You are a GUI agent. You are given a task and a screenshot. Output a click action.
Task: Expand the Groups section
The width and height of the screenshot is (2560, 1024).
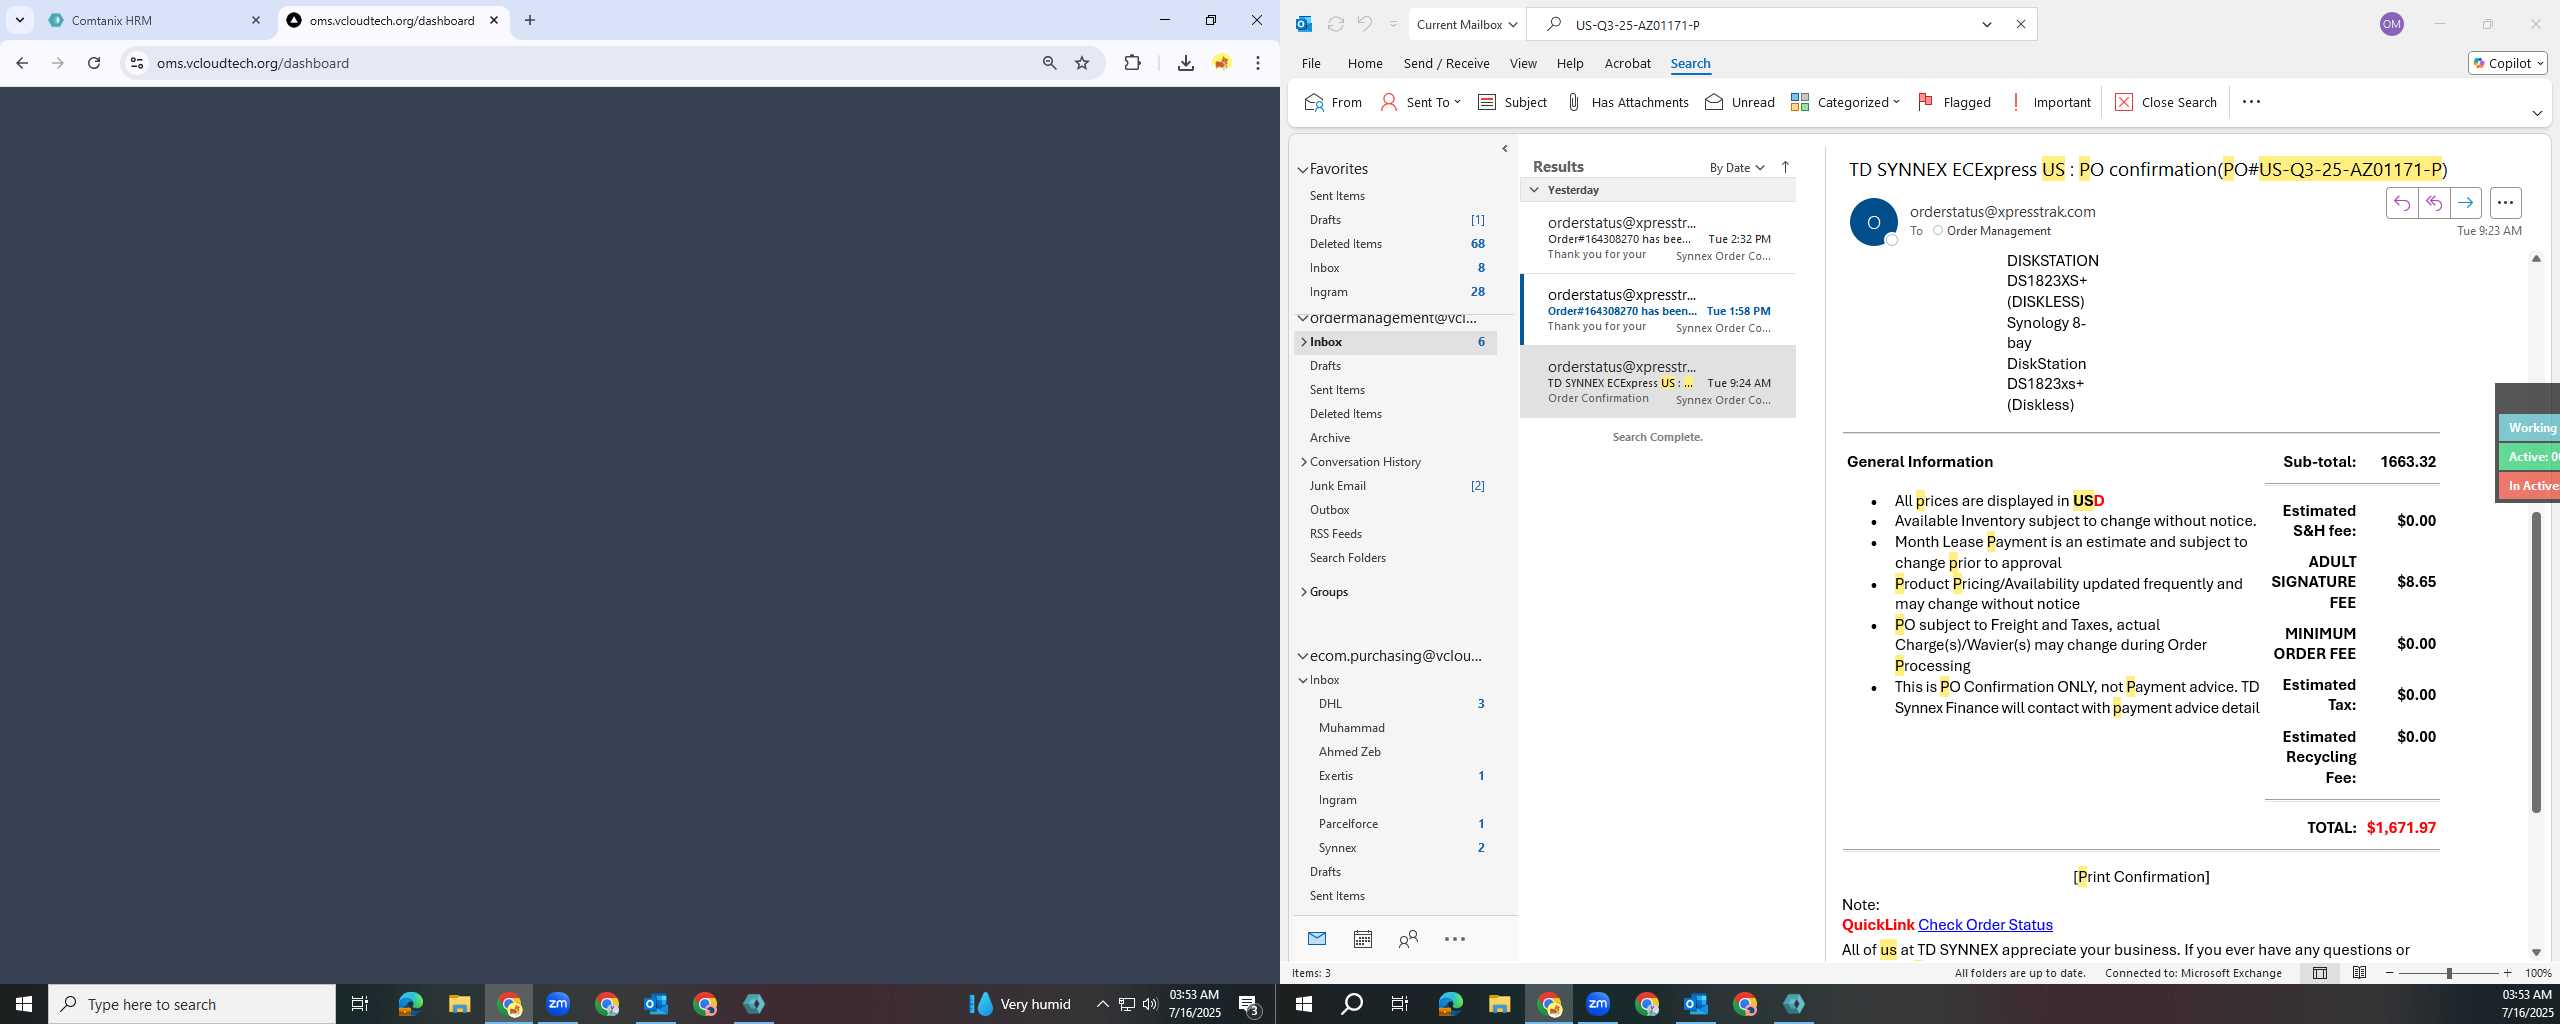click(1304, 592)
